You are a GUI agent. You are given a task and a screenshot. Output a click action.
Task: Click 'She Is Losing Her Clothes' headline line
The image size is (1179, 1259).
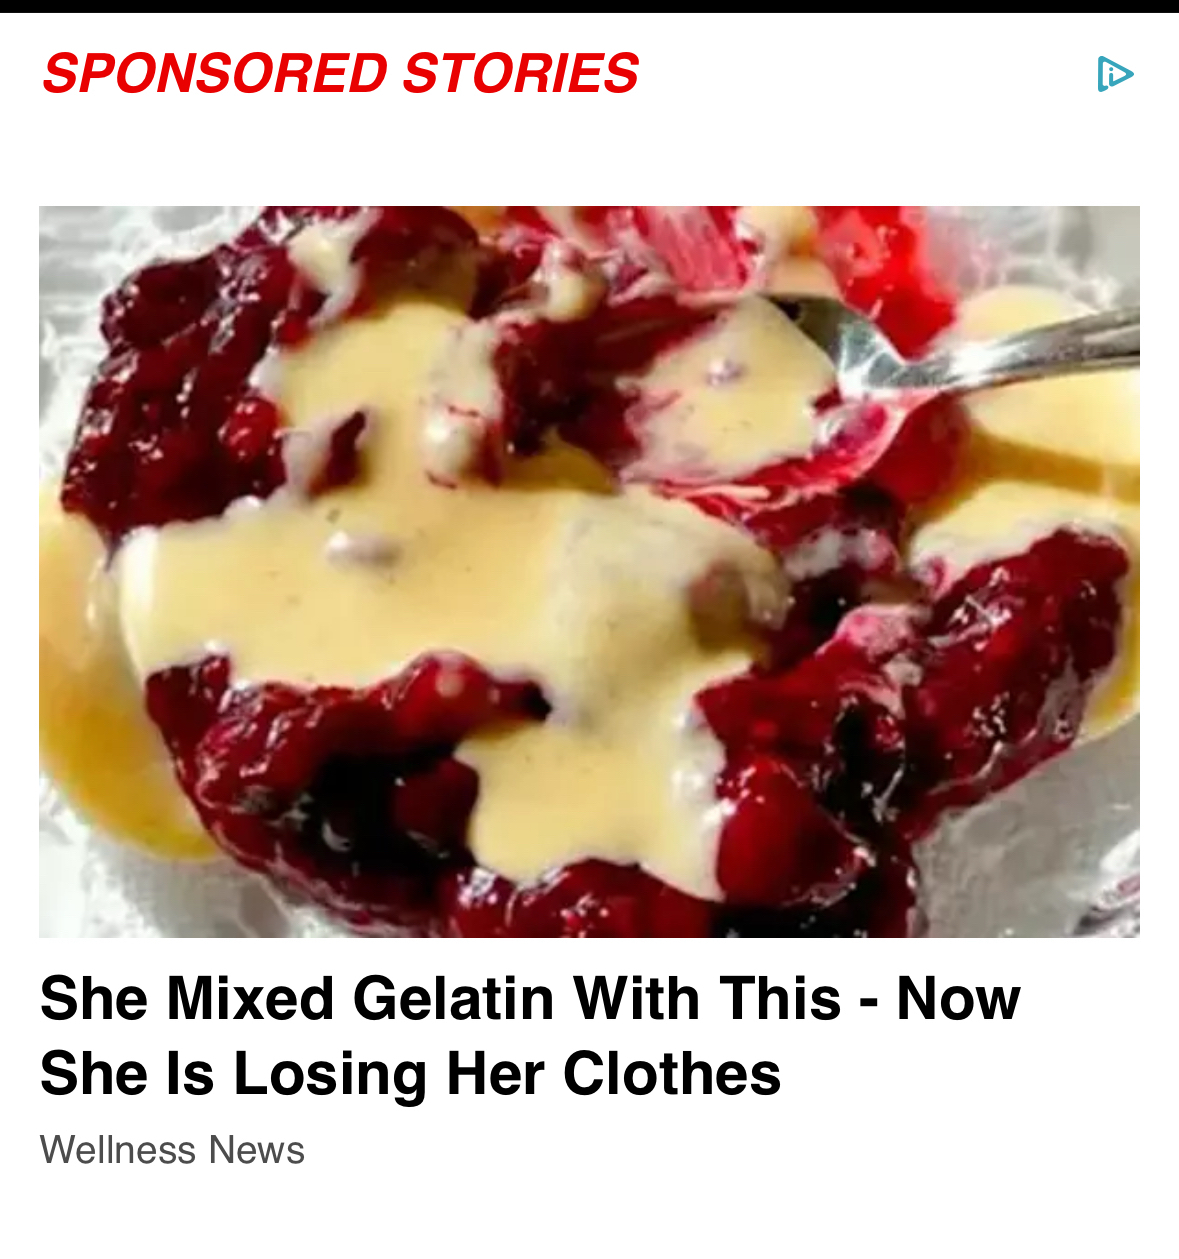click(x=411, y=1074)
